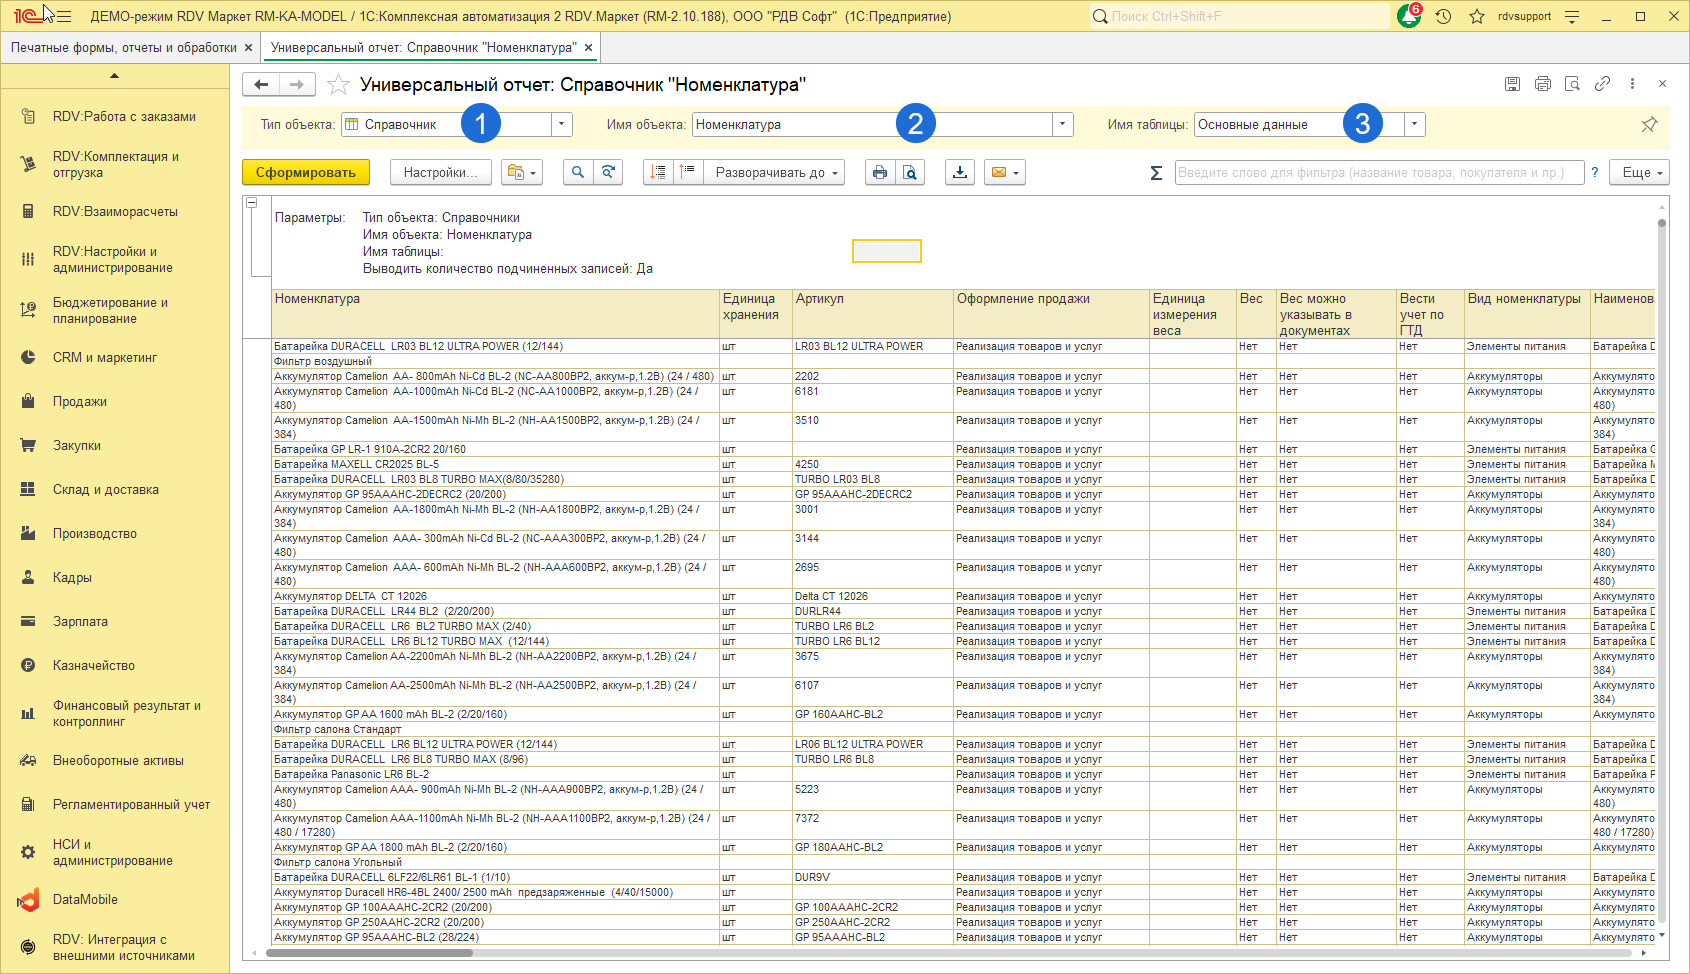Image resolution: width=1690 pixels, height=974 pixels.
Task: Collapse the report parameters group minus box
Action: point(252,203)
